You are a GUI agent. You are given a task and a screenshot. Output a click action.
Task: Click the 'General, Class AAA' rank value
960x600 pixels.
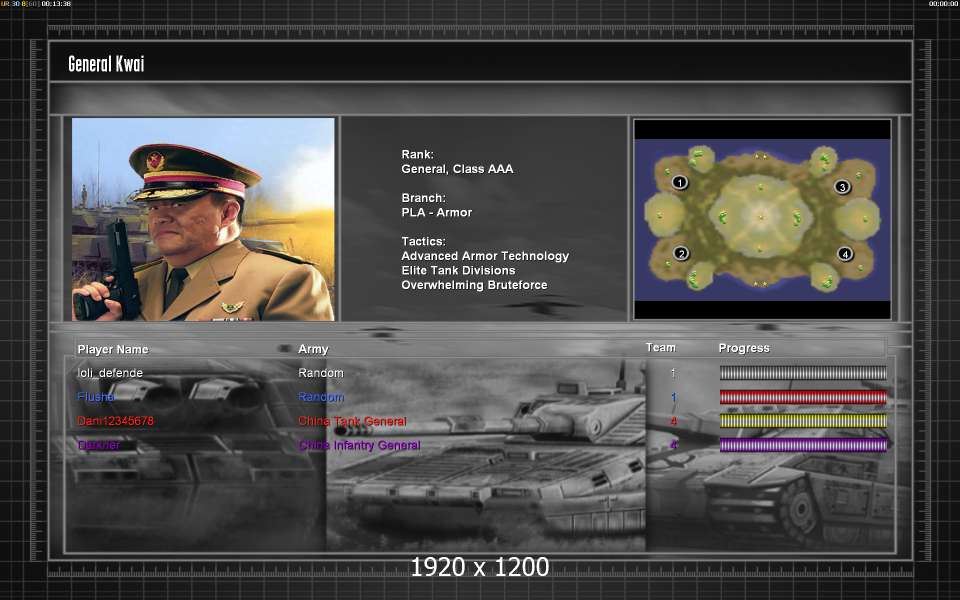(x=457, y=169)
